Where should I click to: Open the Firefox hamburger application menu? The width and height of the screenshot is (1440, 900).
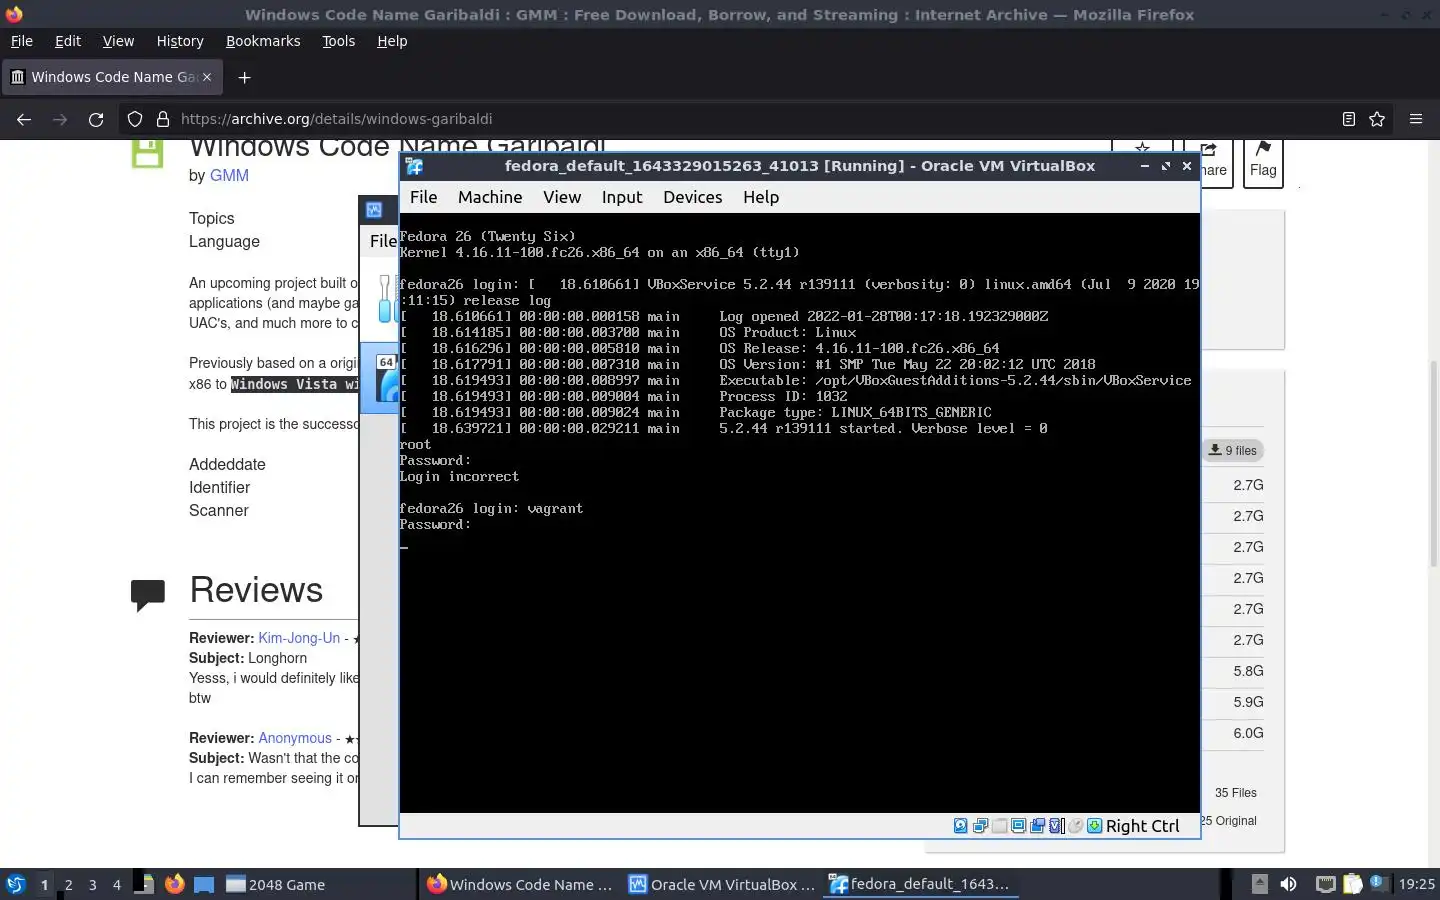tap(1416, 119)
